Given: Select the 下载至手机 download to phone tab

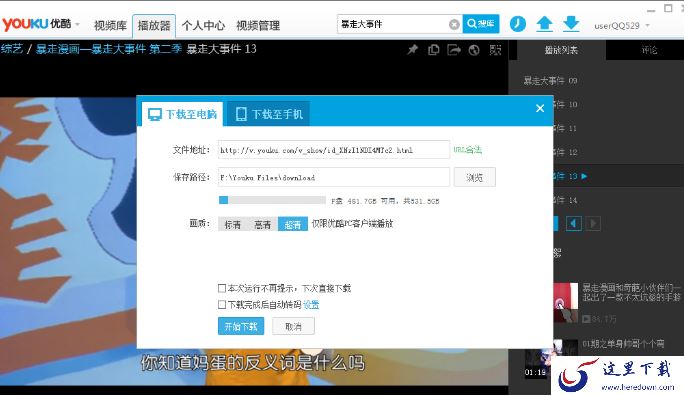Looking at the screenshot, I should [269, 114].
